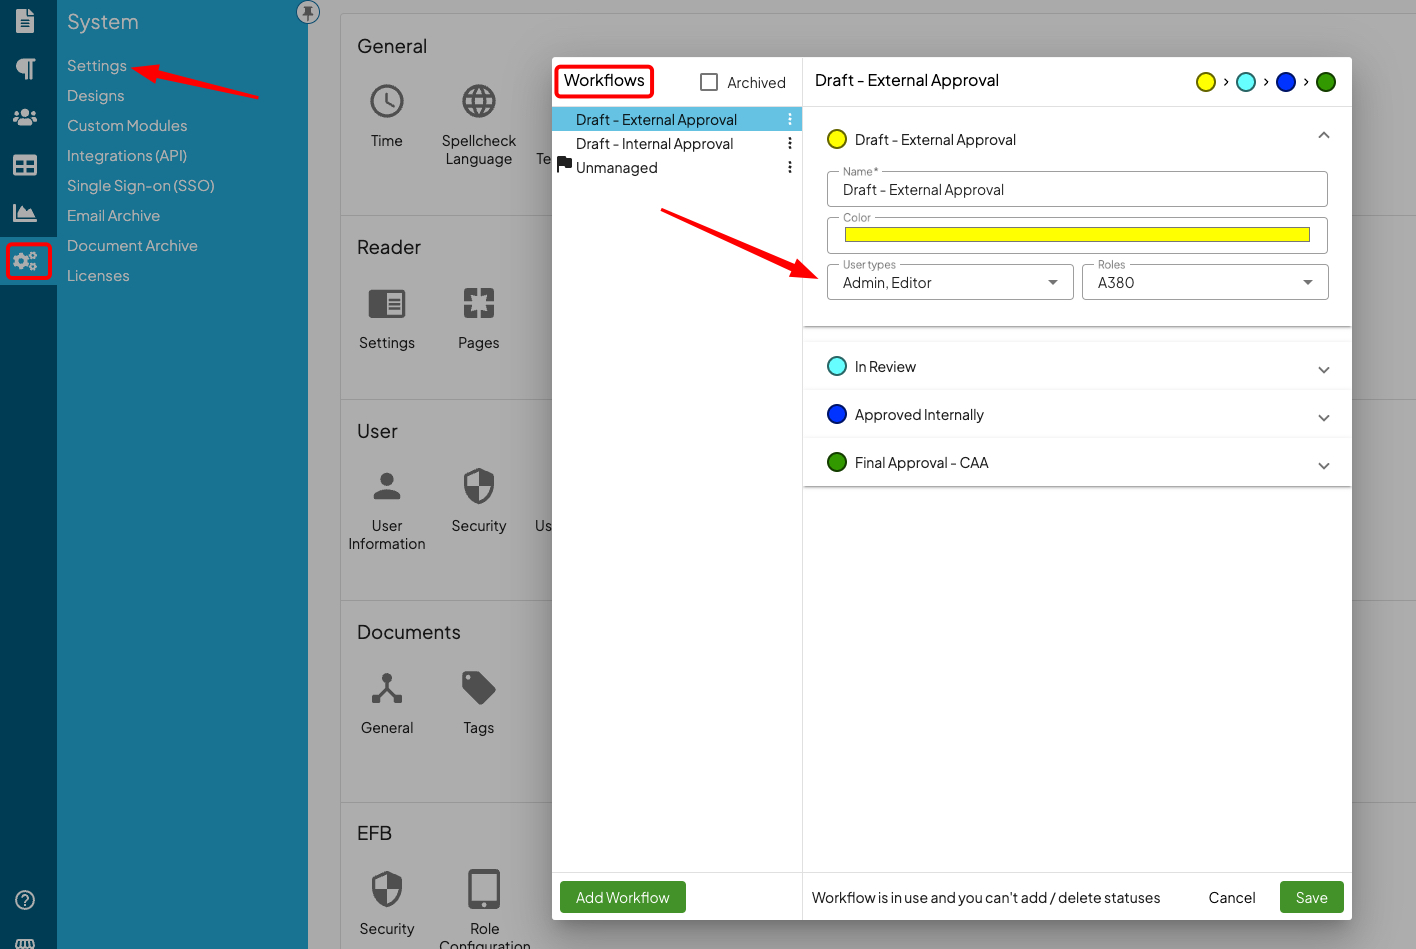Click the Cancel button
This screenshot has width=1416, height=949.
[x=1232, y=897]
